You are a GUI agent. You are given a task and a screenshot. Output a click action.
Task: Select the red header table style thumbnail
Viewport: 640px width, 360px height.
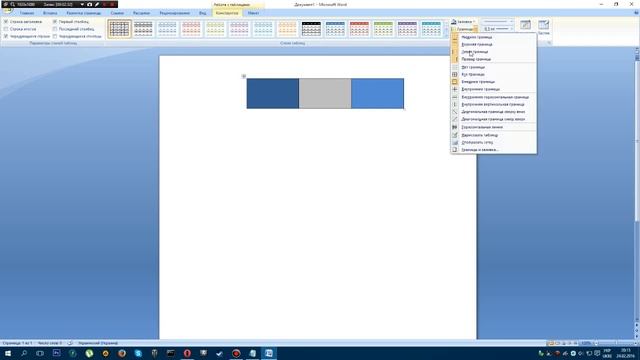(359, 29)
